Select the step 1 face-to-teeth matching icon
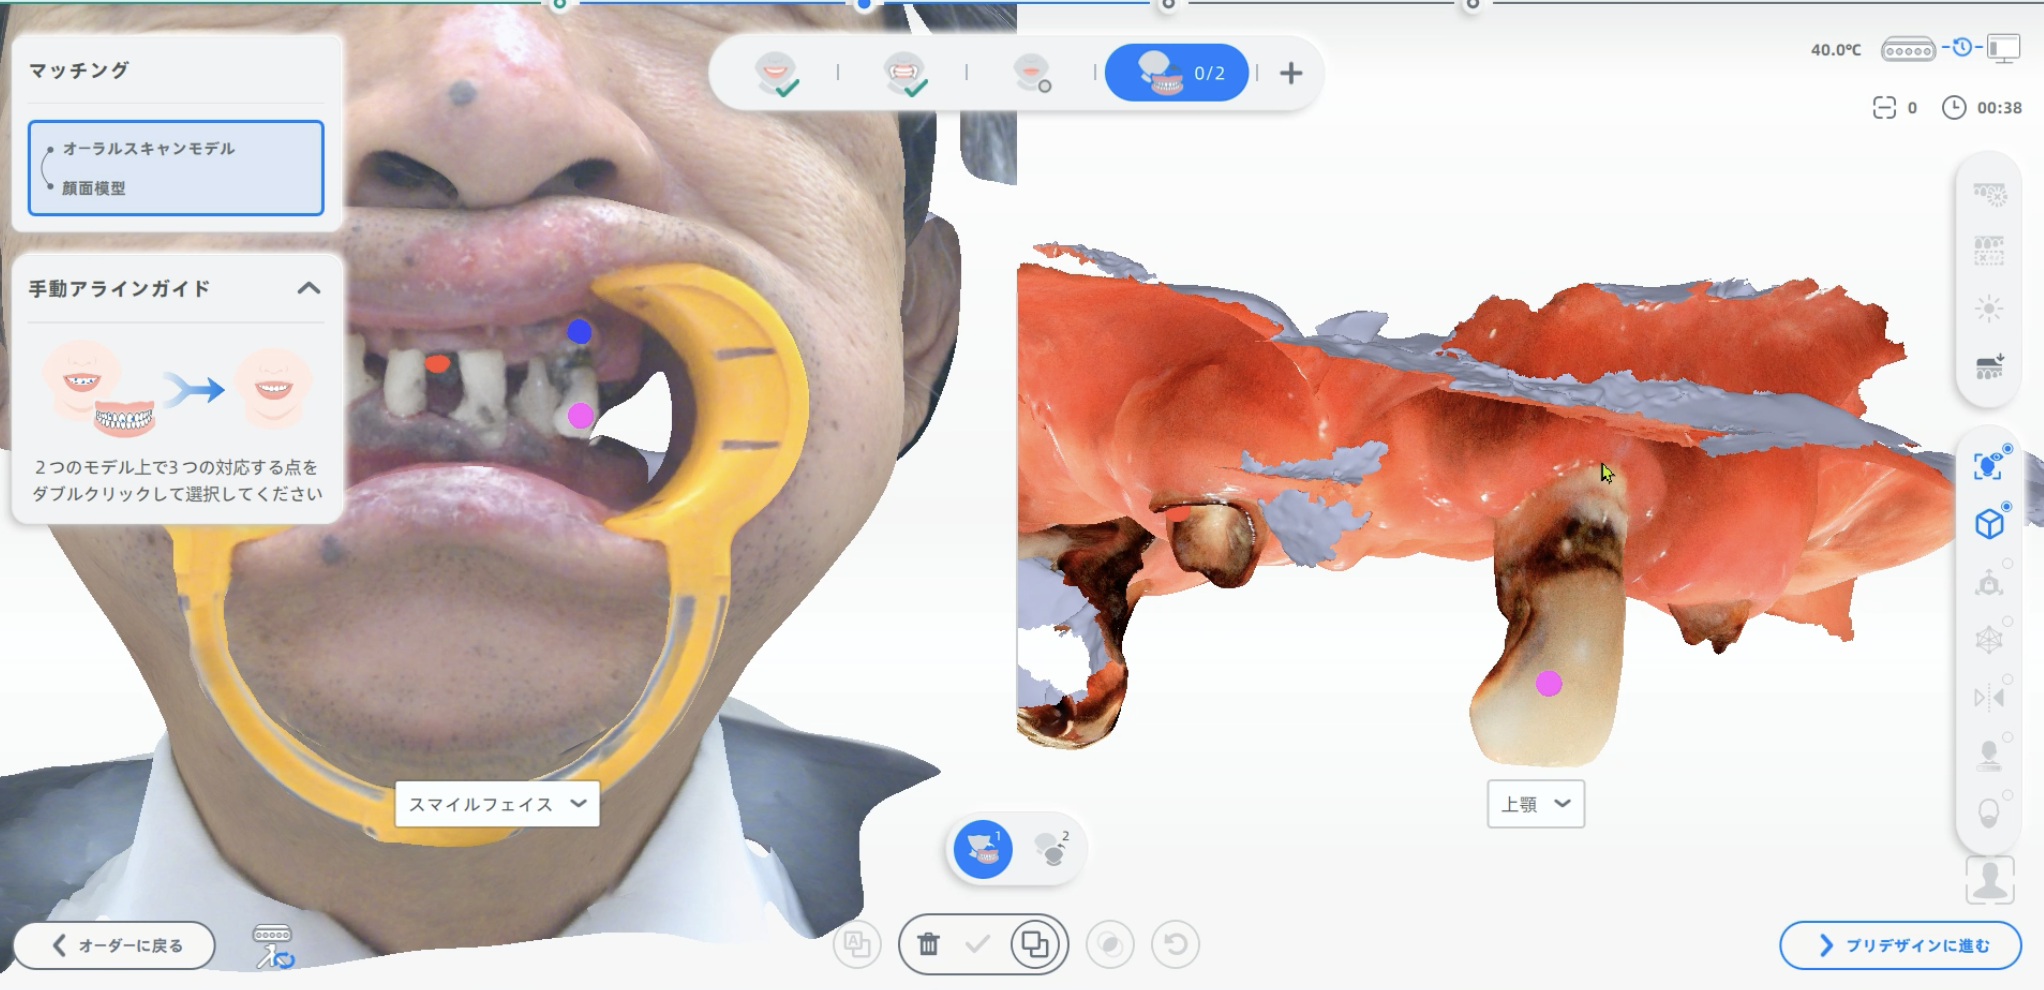 click(x=983, y=849)
